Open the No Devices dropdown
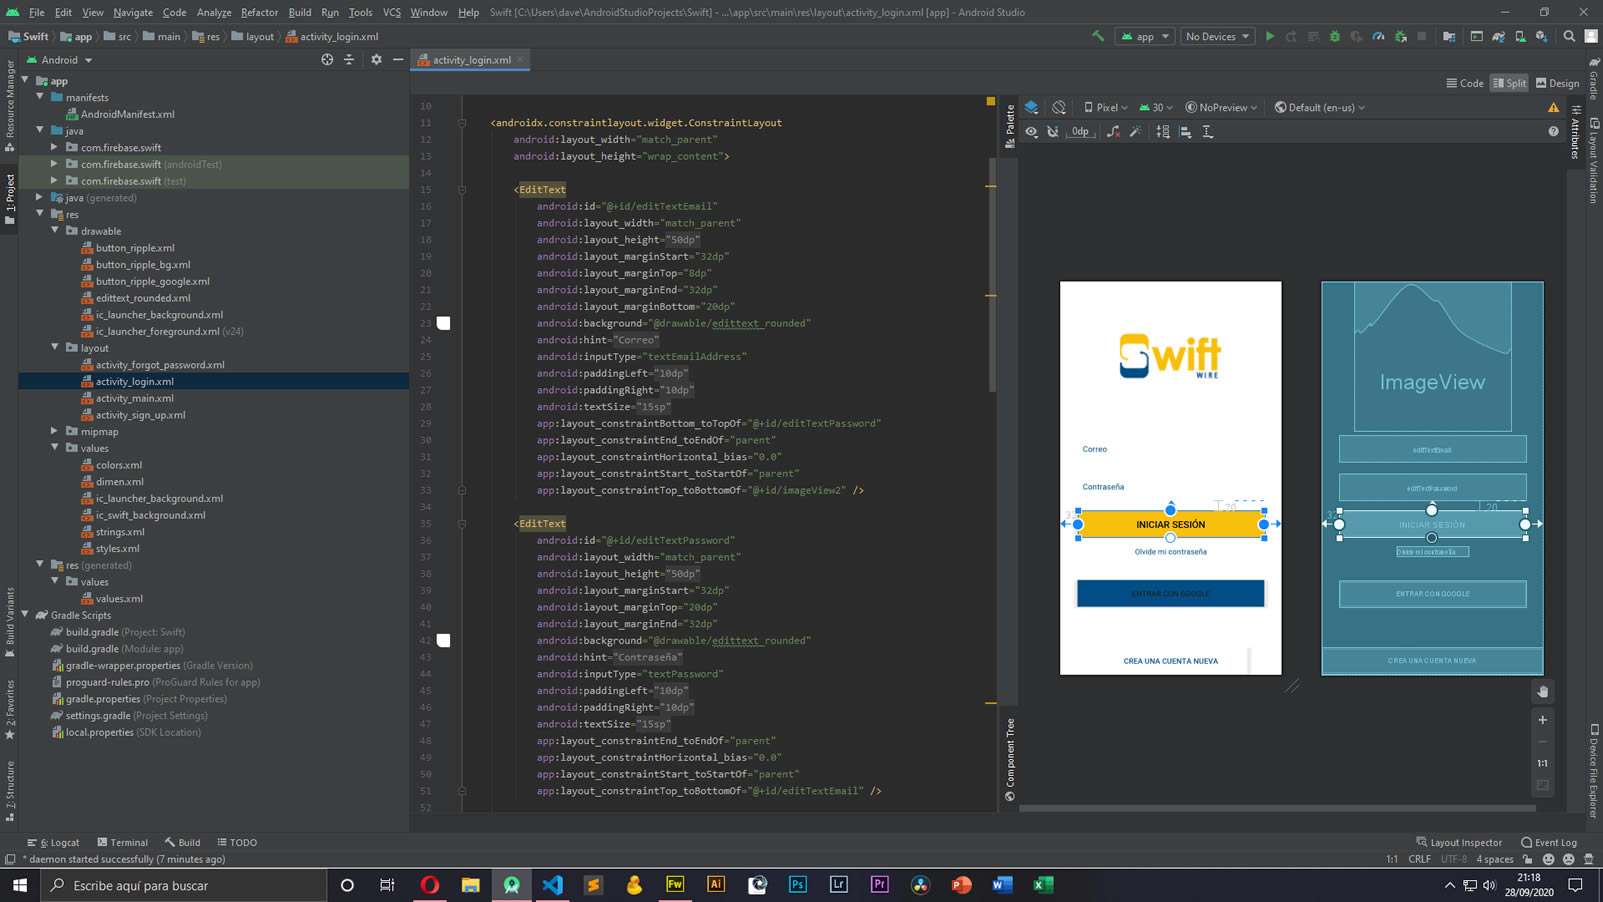This screenshot has height=902, width=1603. coord(1217,37)
